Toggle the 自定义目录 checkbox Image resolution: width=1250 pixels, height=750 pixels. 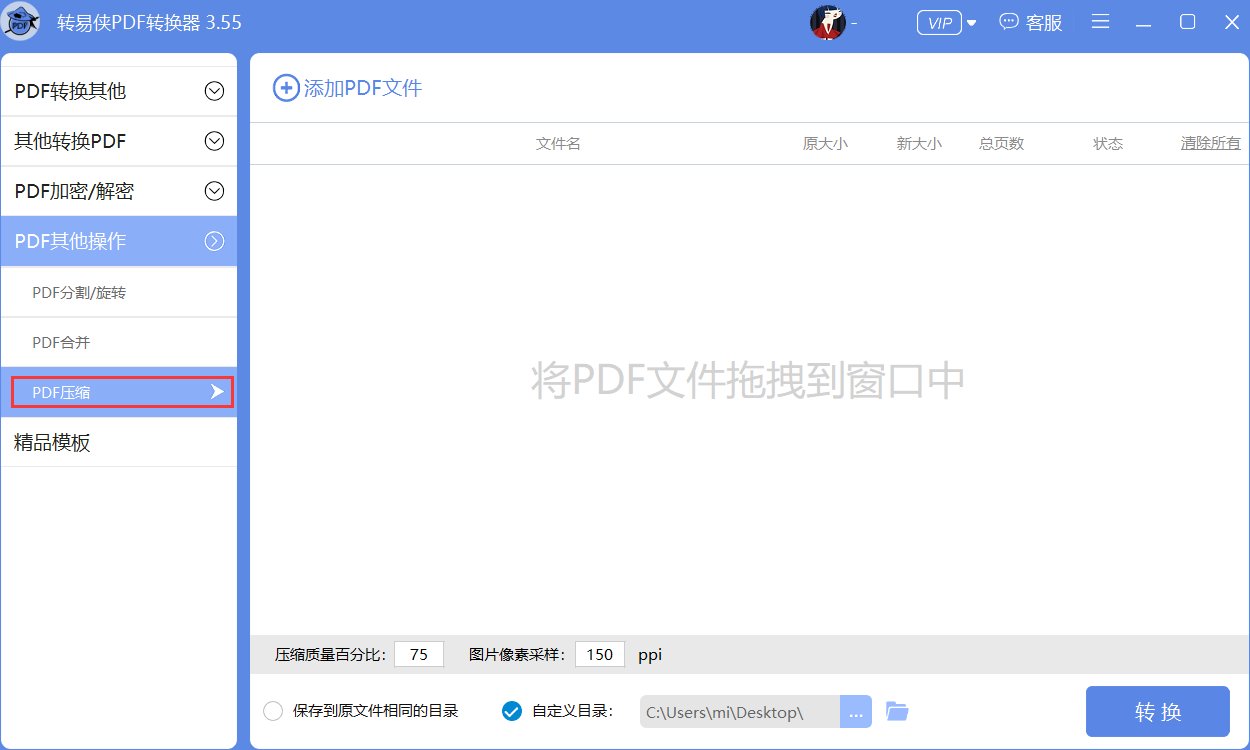tap(512, 711)
